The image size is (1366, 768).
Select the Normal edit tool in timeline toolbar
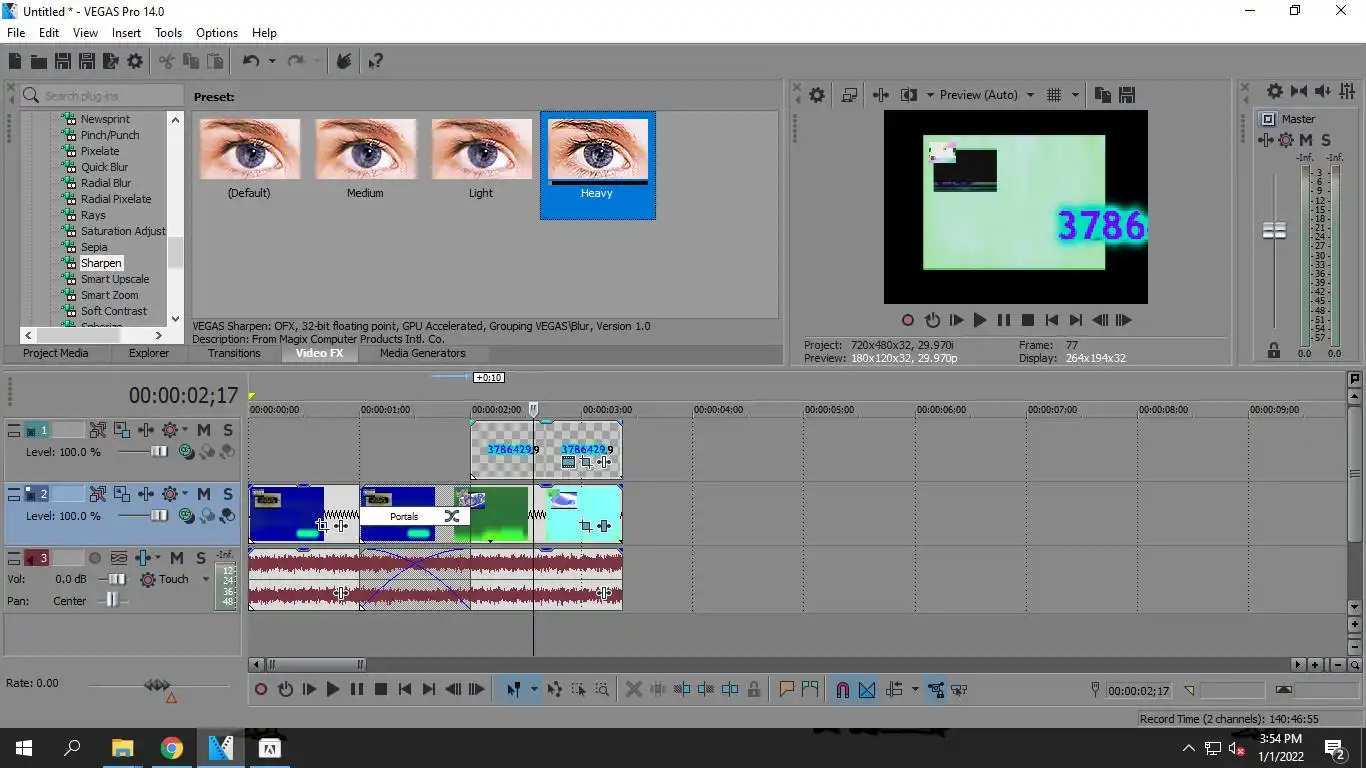pyautogui.click(x=513, y=689)
